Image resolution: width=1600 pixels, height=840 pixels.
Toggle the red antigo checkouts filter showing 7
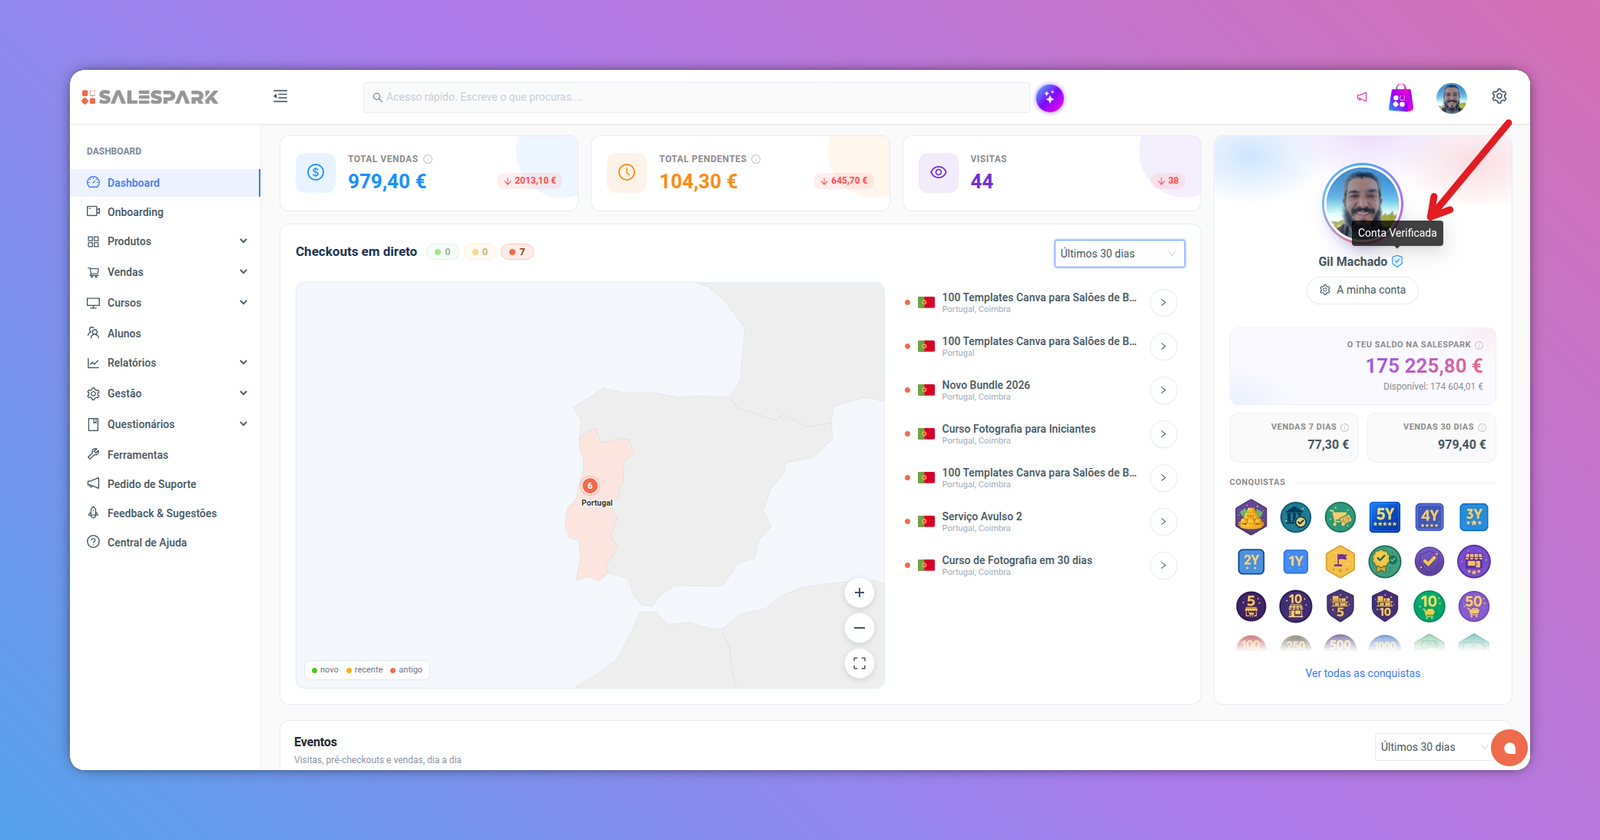(517, 252)
